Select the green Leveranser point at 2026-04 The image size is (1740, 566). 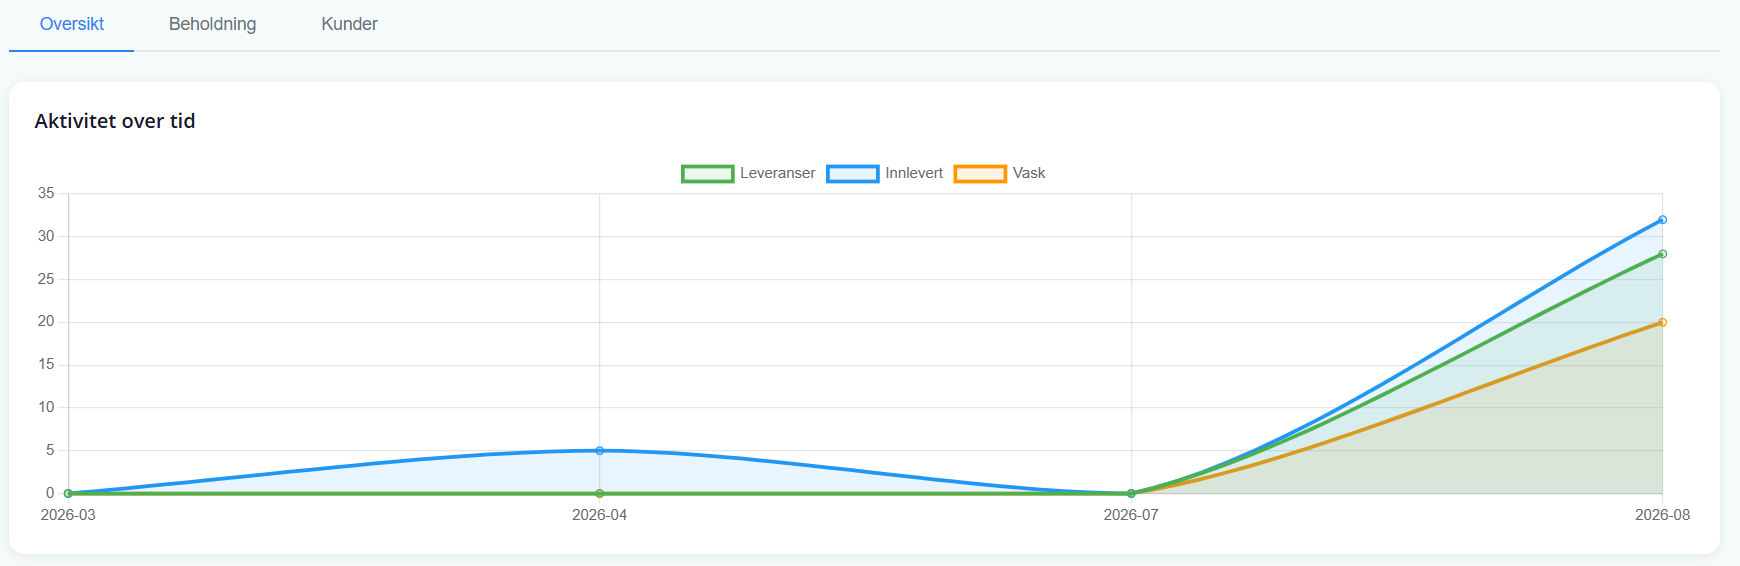pyautogui.click(x=600, y=493)
